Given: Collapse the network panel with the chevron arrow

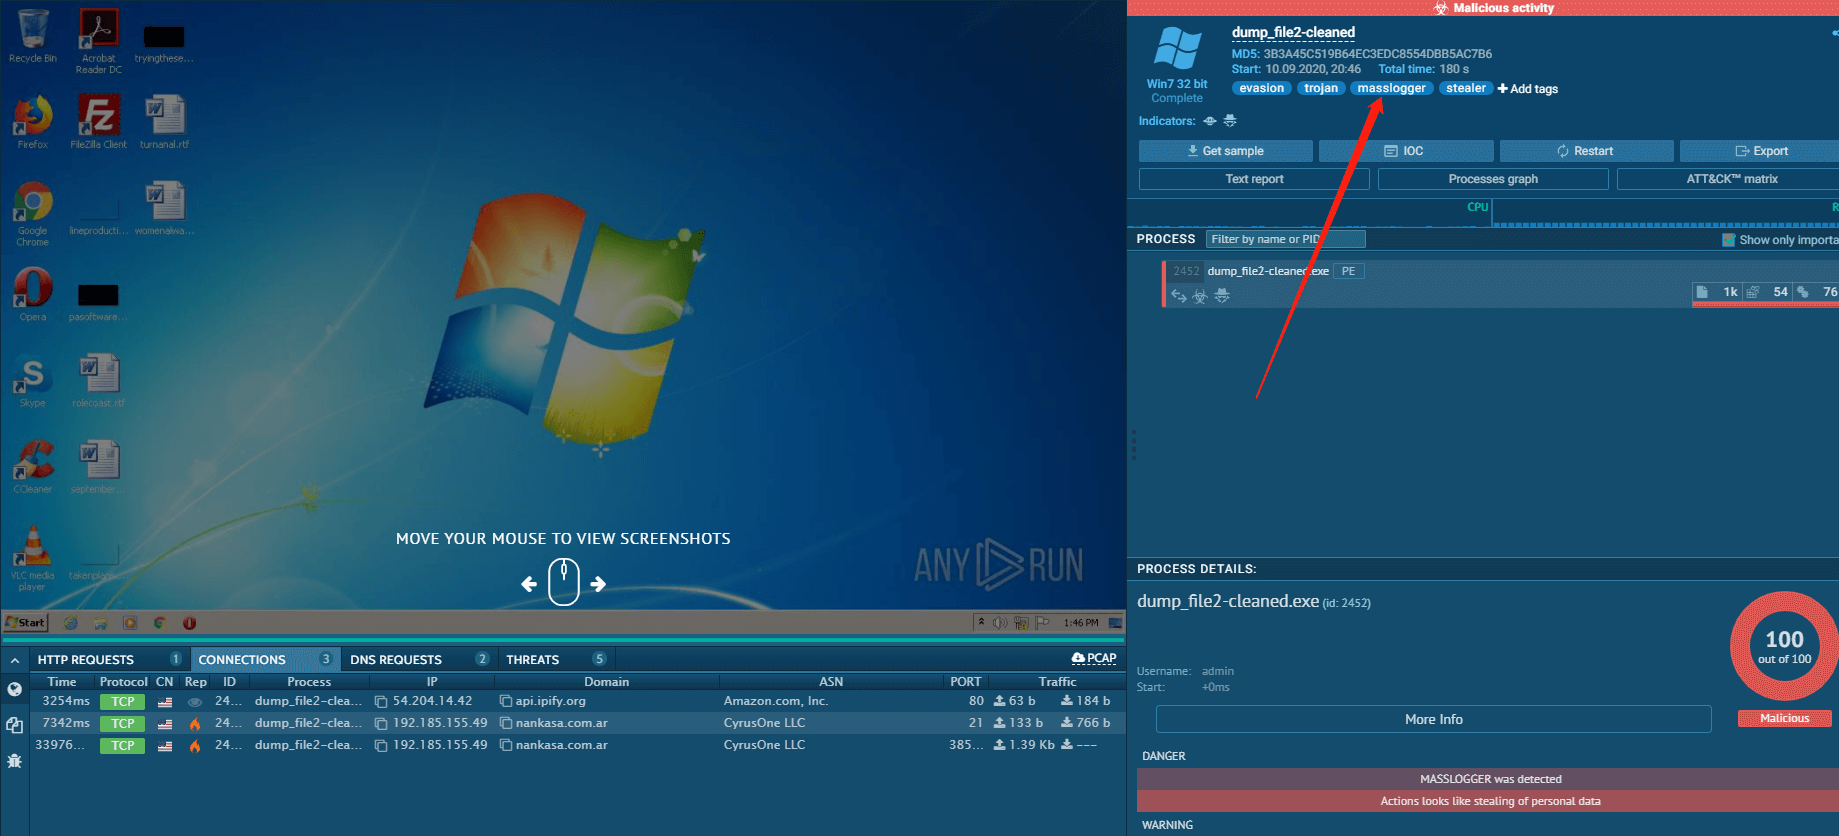Looking at the screenshot, I should 15,660.
